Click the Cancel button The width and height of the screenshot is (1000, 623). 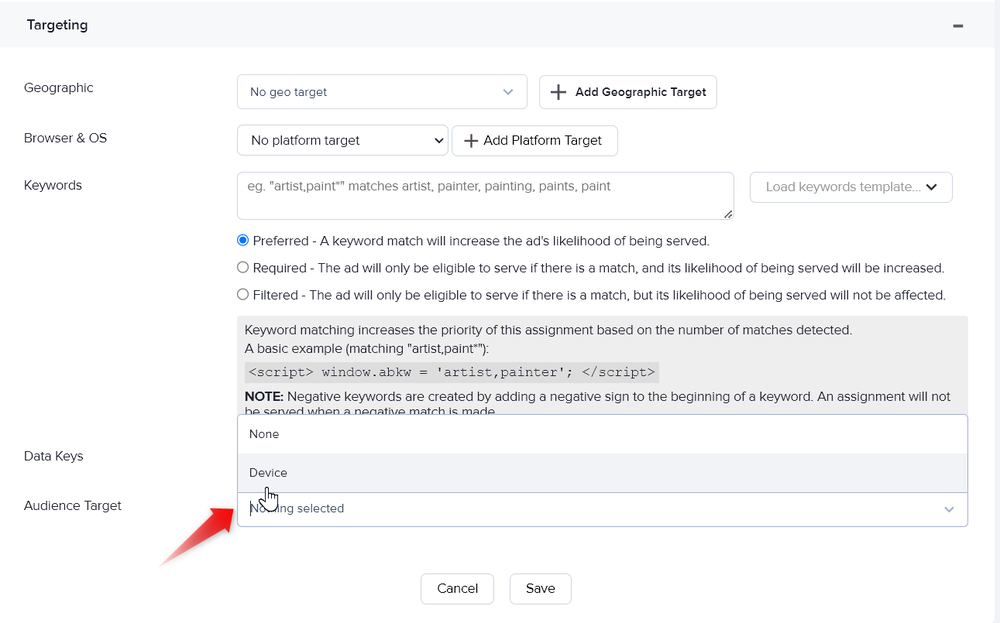point(457,589)
